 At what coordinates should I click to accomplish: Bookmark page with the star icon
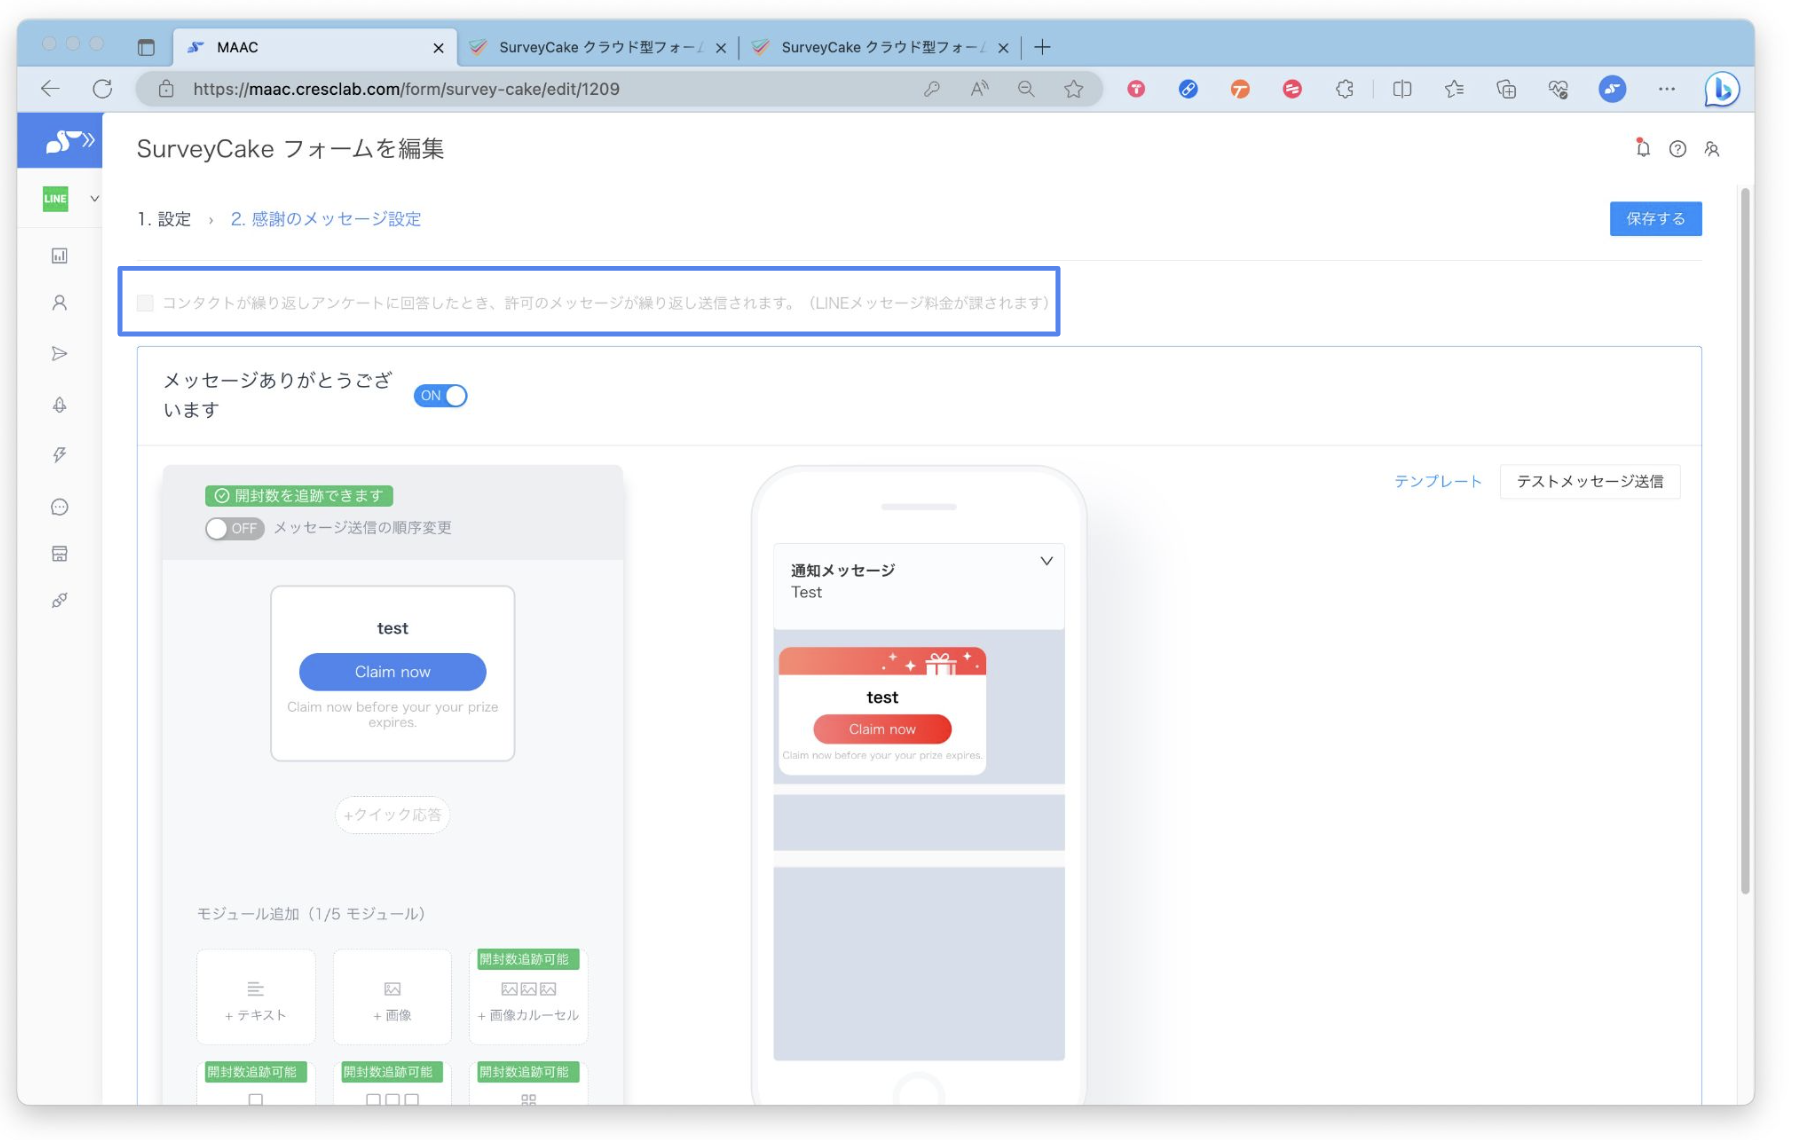point(1073,89)
